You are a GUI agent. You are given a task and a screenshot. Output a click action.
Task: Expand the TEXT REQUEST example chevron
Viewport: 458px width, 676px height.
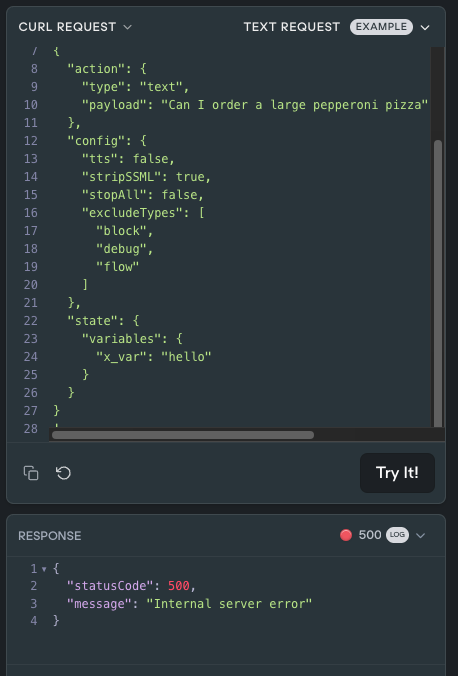pos(425,27)
